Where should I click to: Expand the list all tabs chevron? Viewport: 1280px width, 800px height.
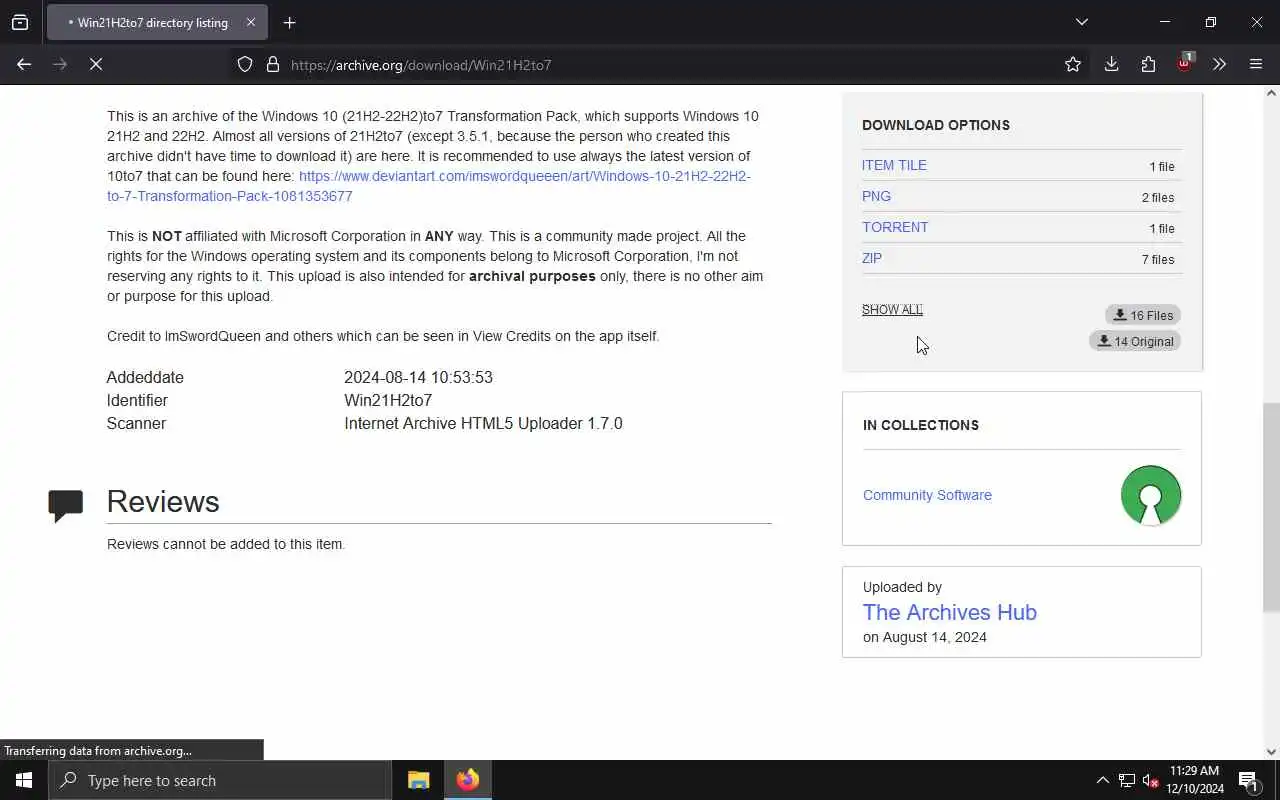click(1082, 22)
